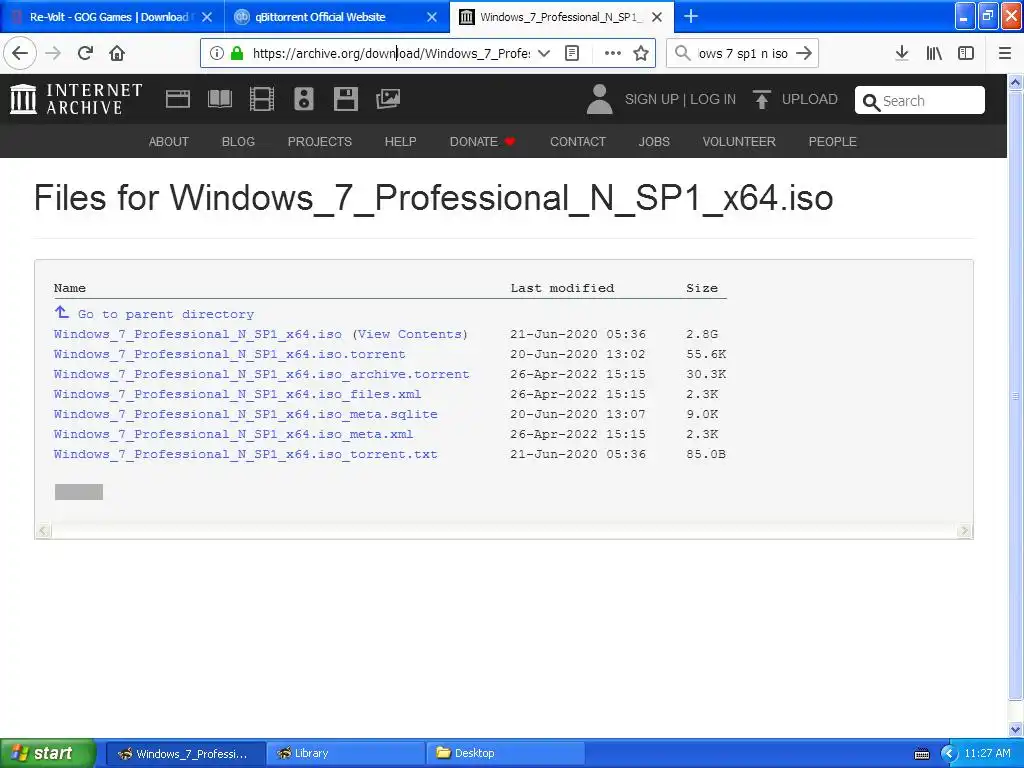This screenshot has height=768, width=1024.
Task: Focus the Internet Archive Search field
Action: [x=920, y=101]
